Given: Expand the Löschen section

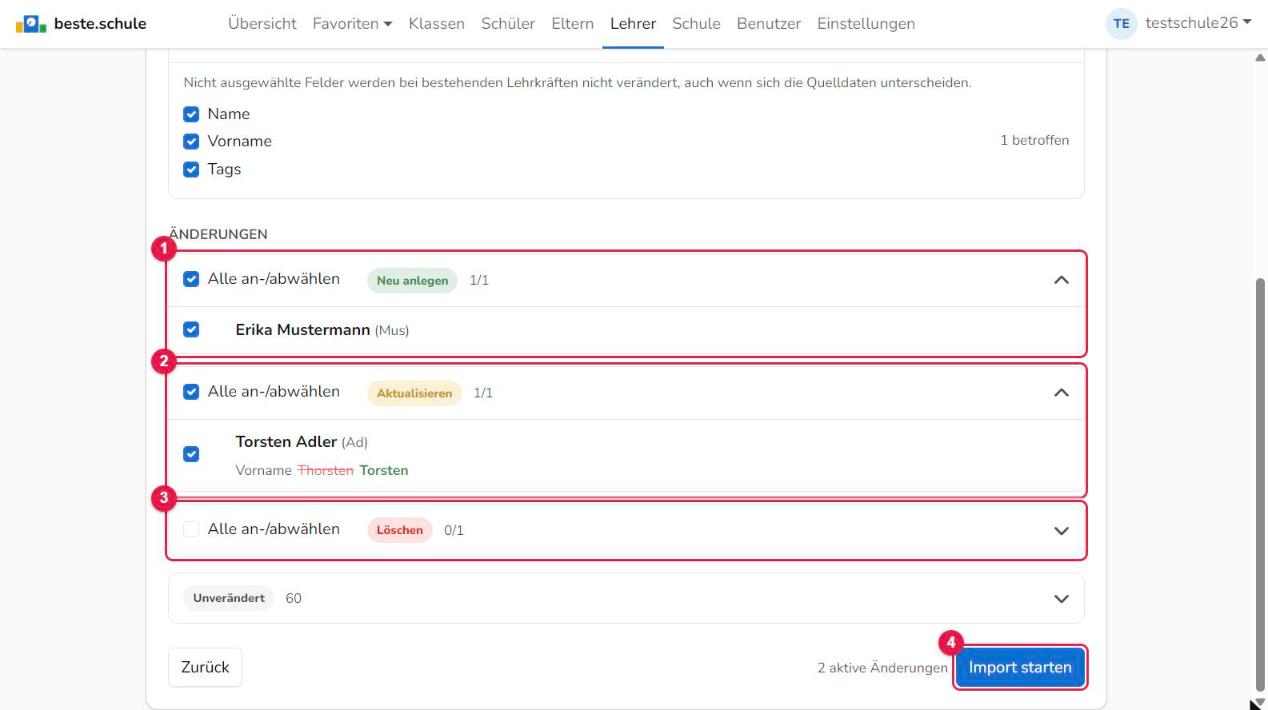Looking at the screenshot, I should point(1062,531).
